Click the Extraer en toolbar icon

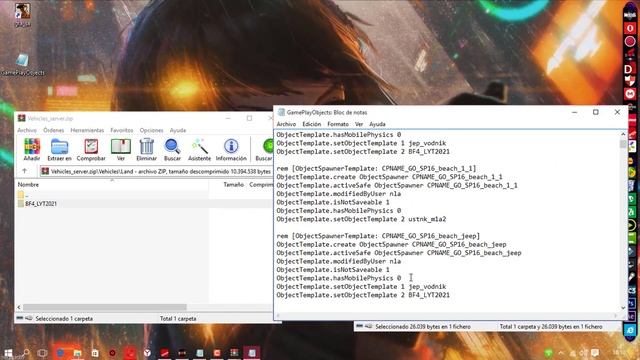coord(59,146)
